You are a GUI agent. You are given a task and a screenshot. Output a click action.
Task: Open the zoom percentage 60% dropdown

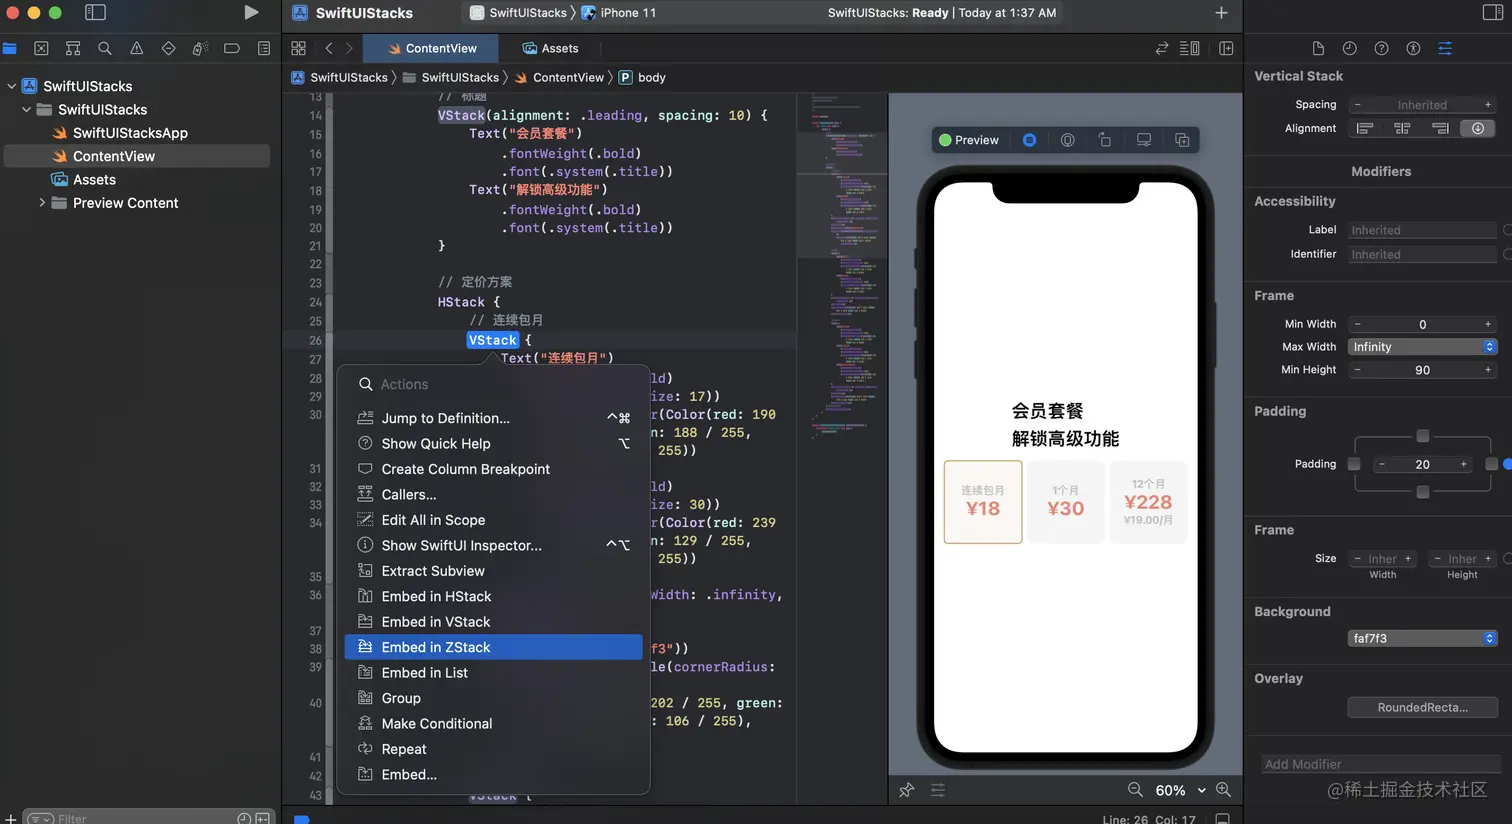tap(1180, 790)
